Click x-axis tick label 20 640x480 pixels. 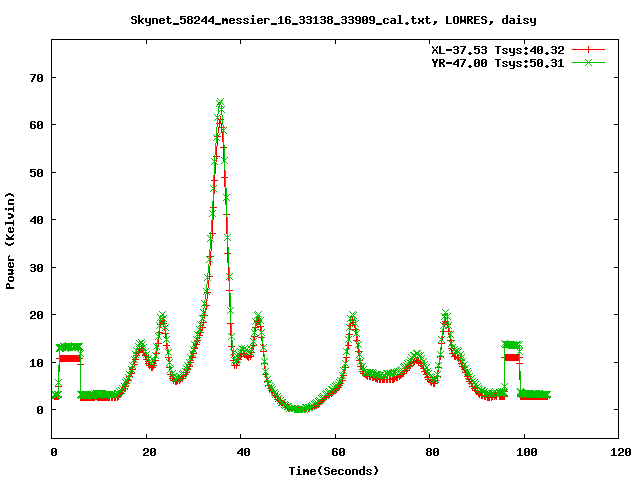[149, 452]
